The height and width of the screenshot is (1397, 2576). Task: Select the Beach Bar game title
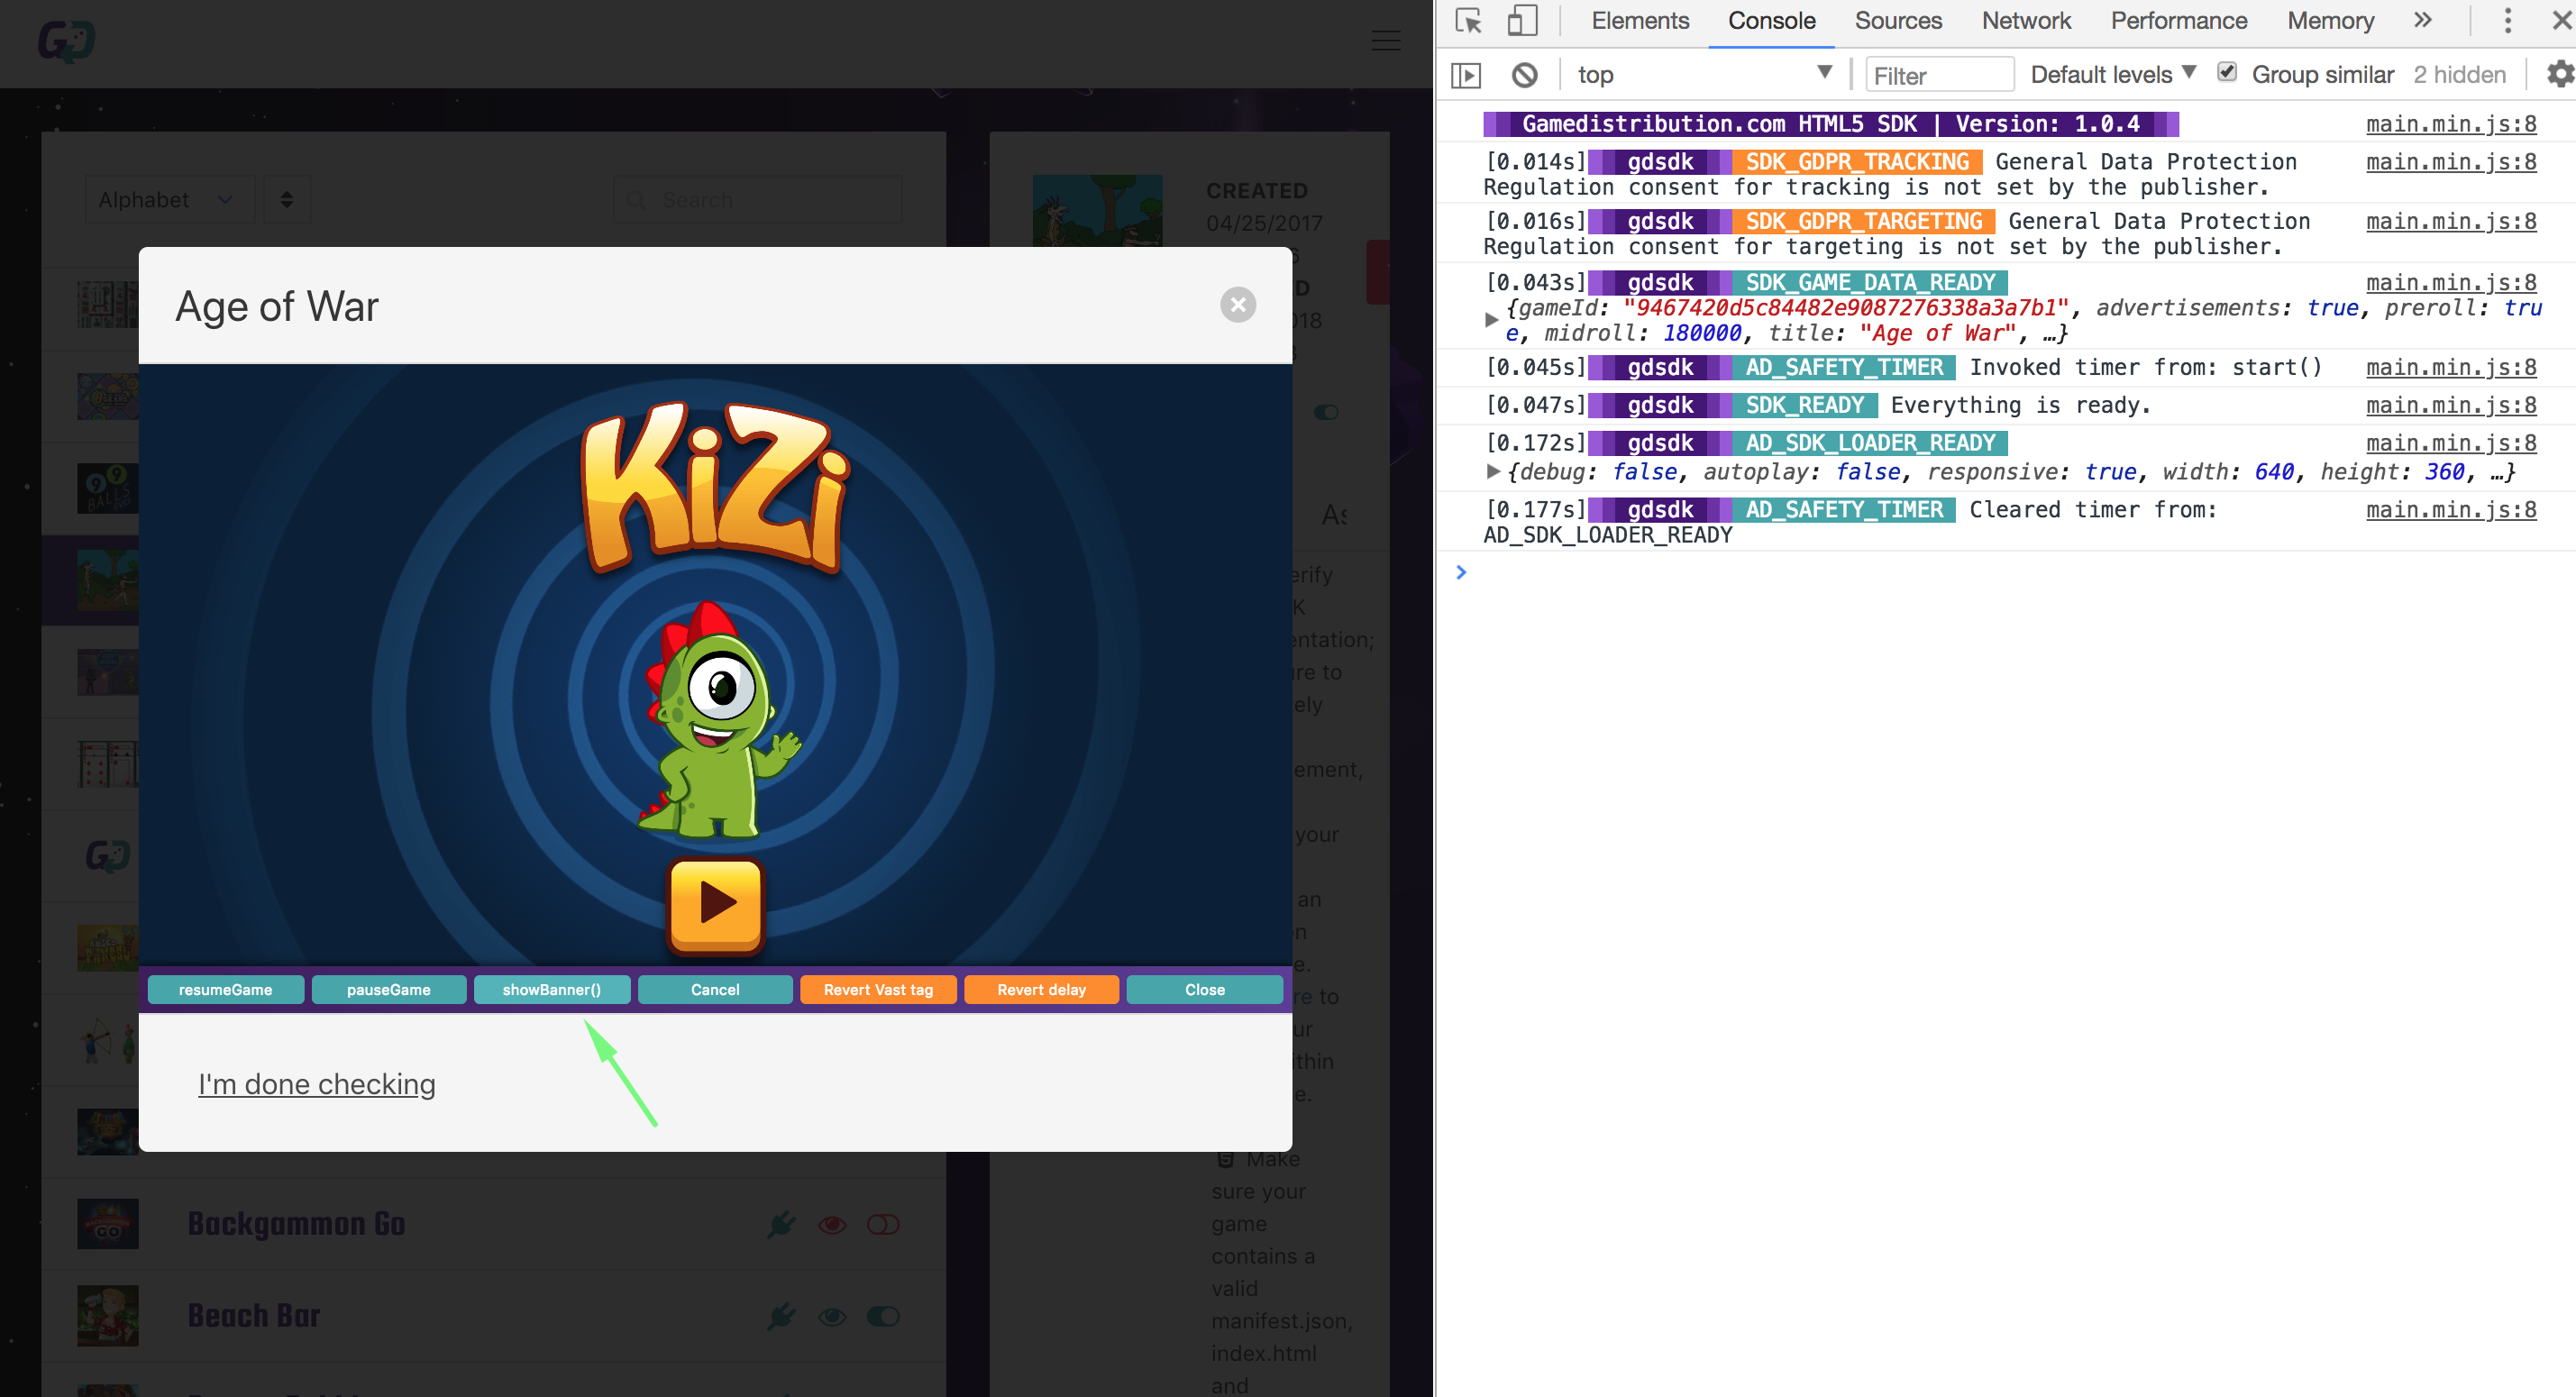coord(254,1316)
